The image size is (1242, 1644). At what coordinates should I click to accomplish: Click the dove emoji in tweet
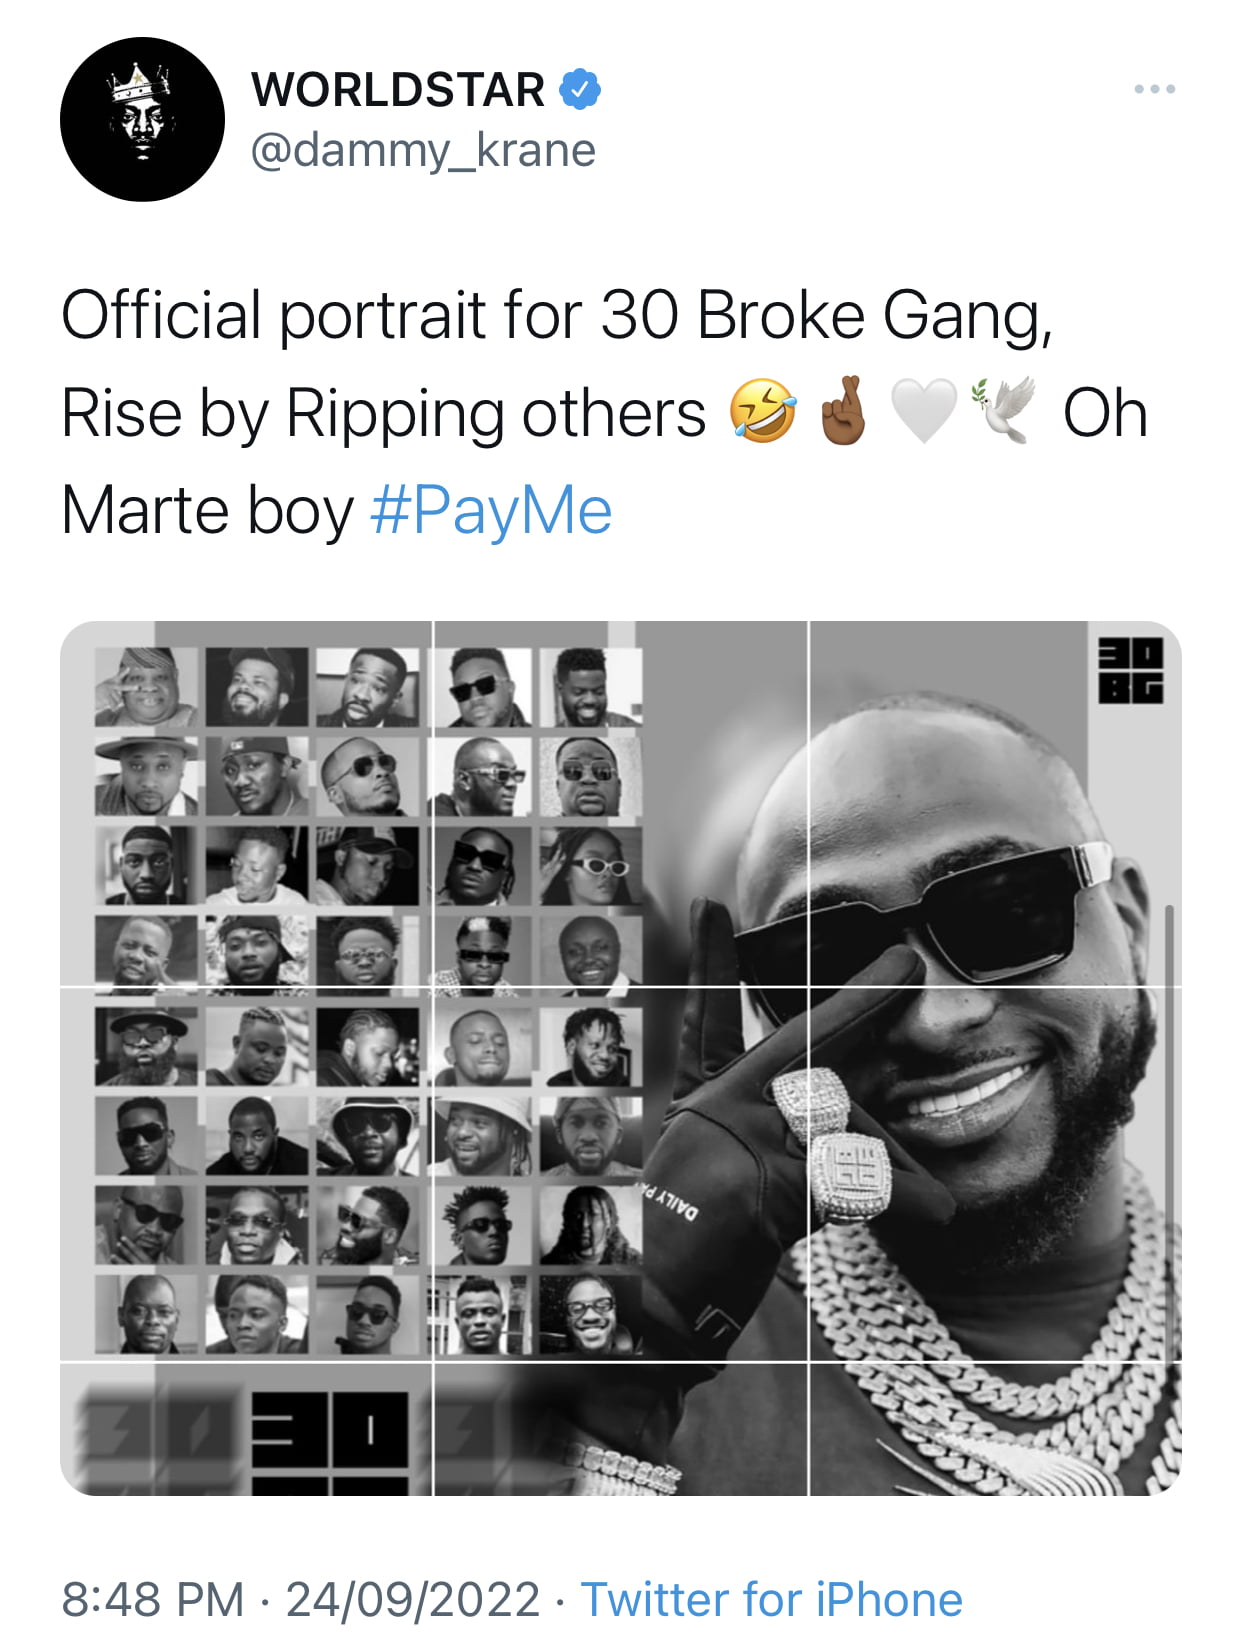[1004, 412]
